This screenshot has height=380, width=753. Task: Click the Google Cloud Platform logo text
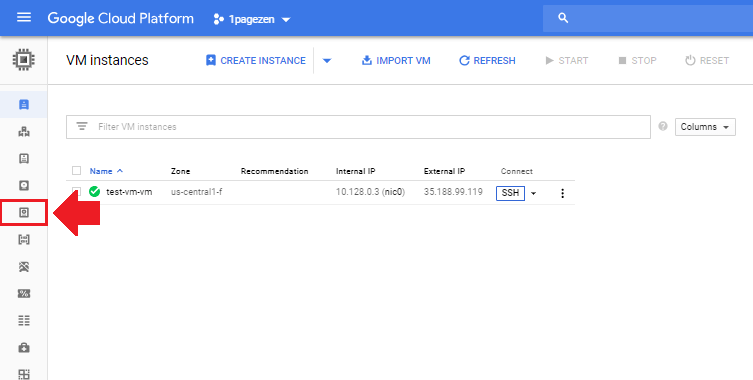(x=121, y=18)
